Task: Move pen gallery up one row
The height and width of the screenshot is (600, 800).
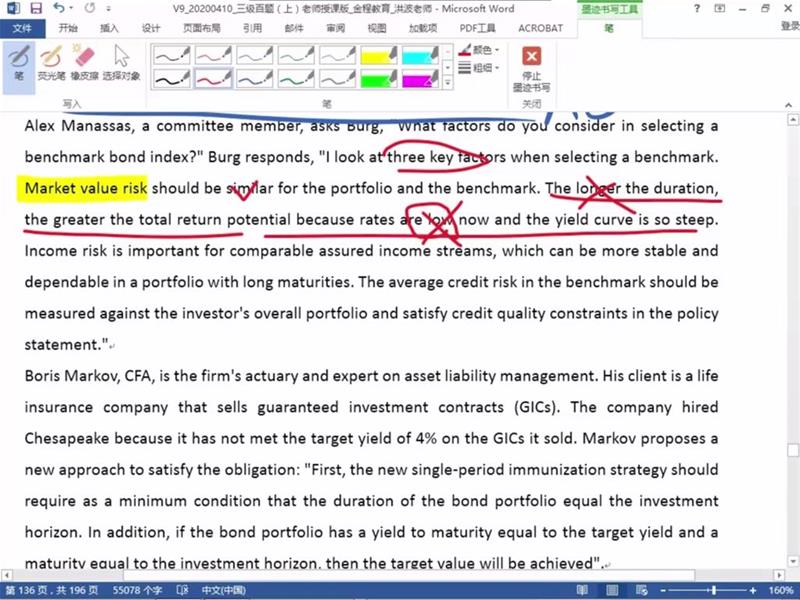Action: pos(447,52)
